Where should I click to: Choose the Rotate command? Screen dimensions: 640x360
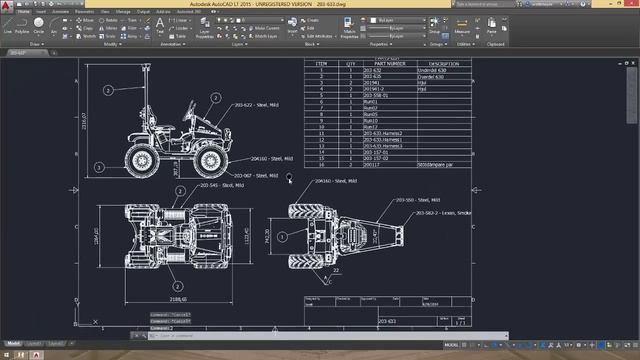(108, 20)
